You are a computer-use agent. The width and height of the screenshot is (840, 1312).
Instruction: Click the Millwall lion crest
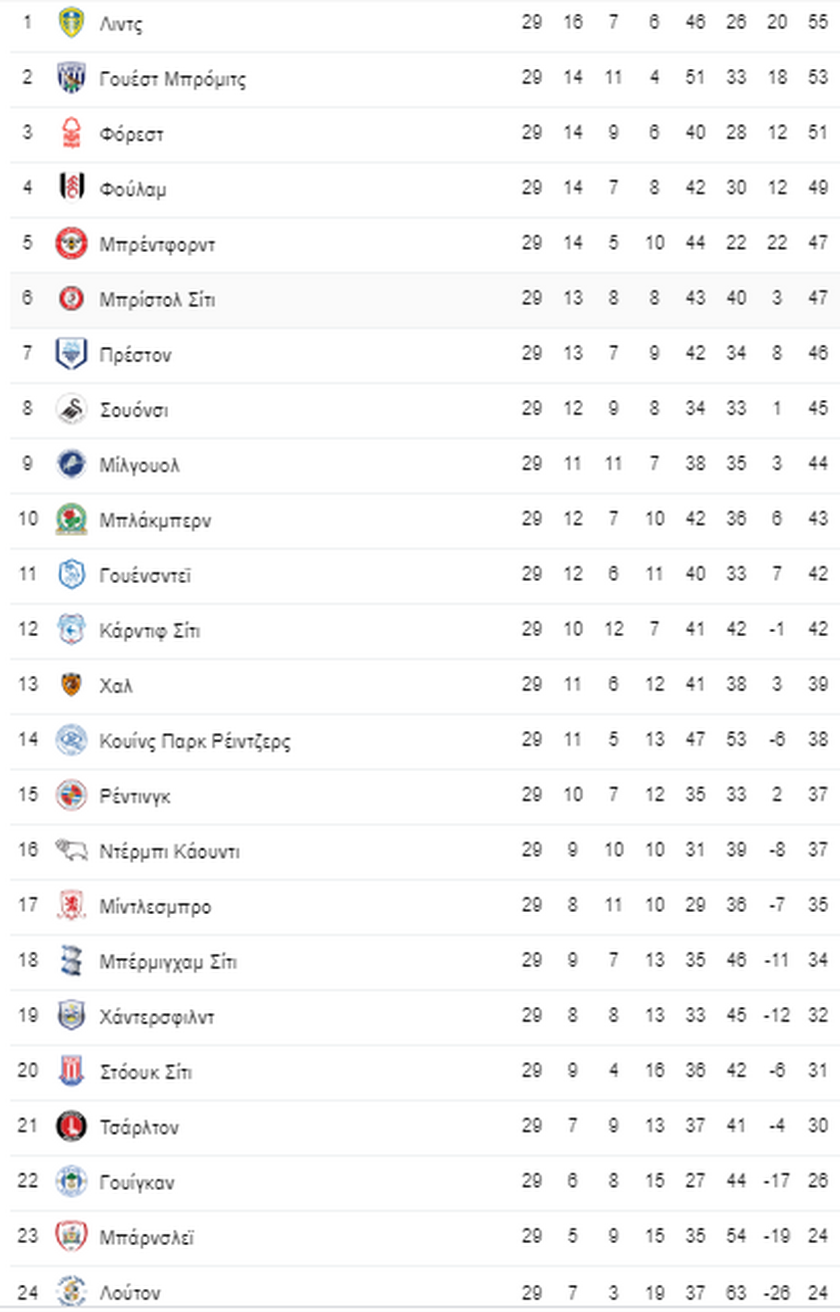tap(71, 464)
